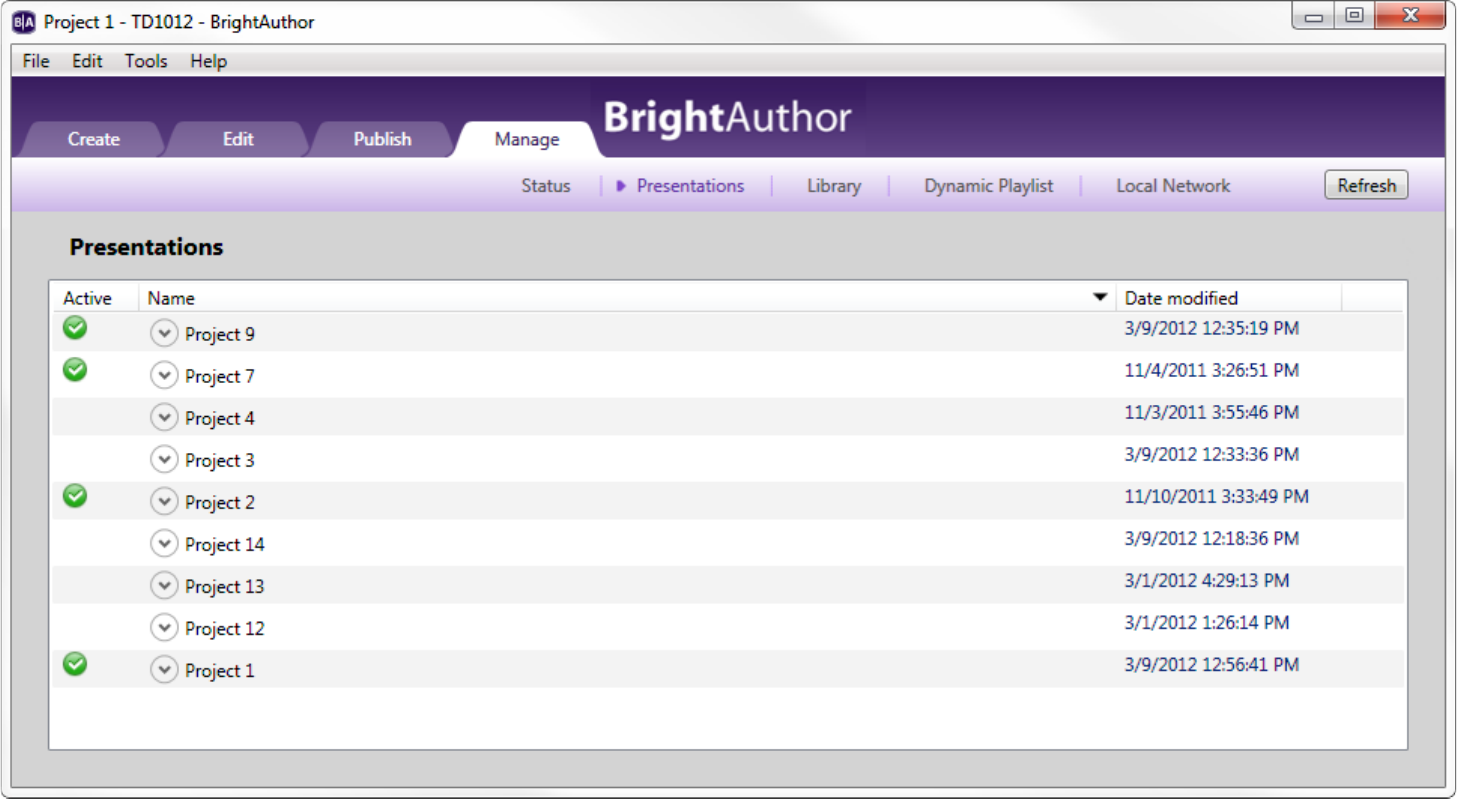Select the Project 13 name text
The width and height of the screenshot is (1457, 799).
(225, 586)
